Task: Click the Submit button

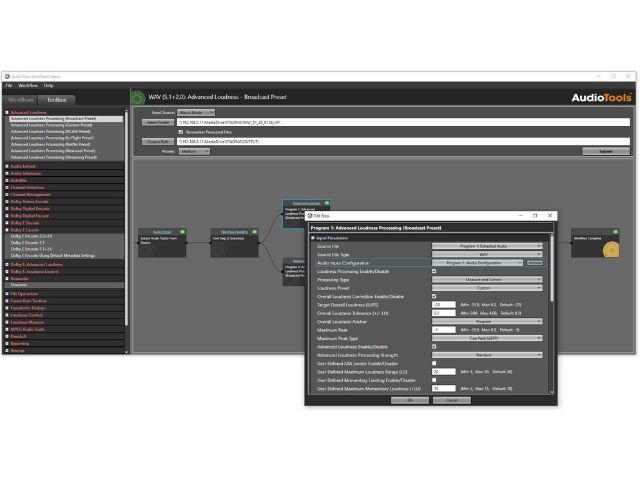Action: click(606, 151)
